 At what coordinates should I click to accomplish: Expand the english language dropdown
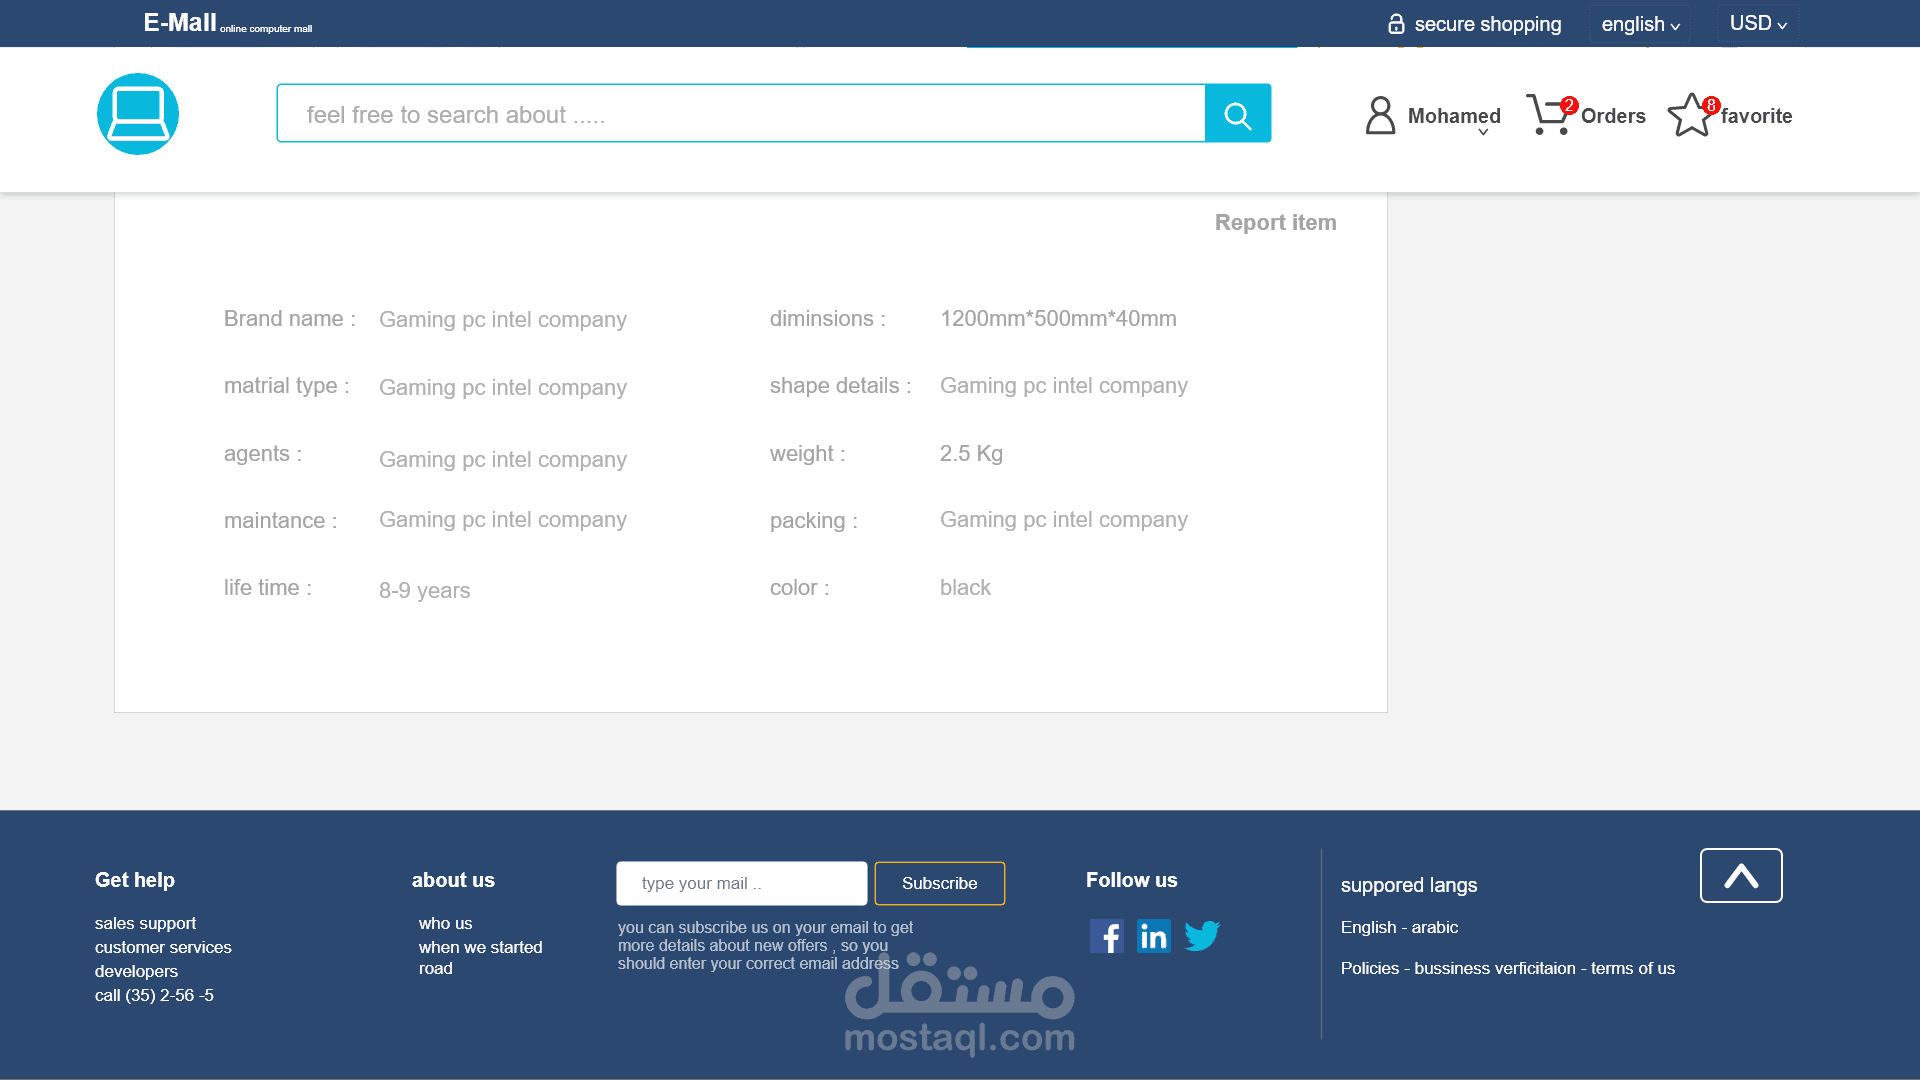tap(1640, 24)
